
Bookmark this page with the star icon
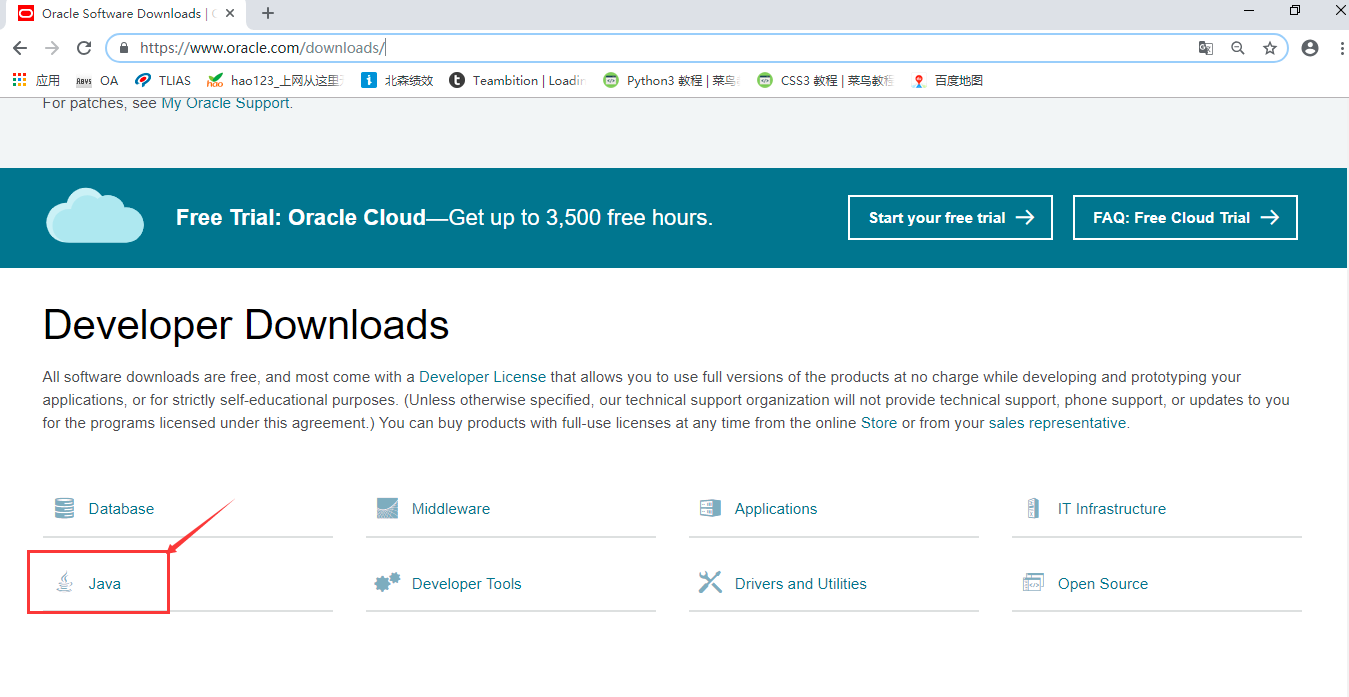[1270, 48]
